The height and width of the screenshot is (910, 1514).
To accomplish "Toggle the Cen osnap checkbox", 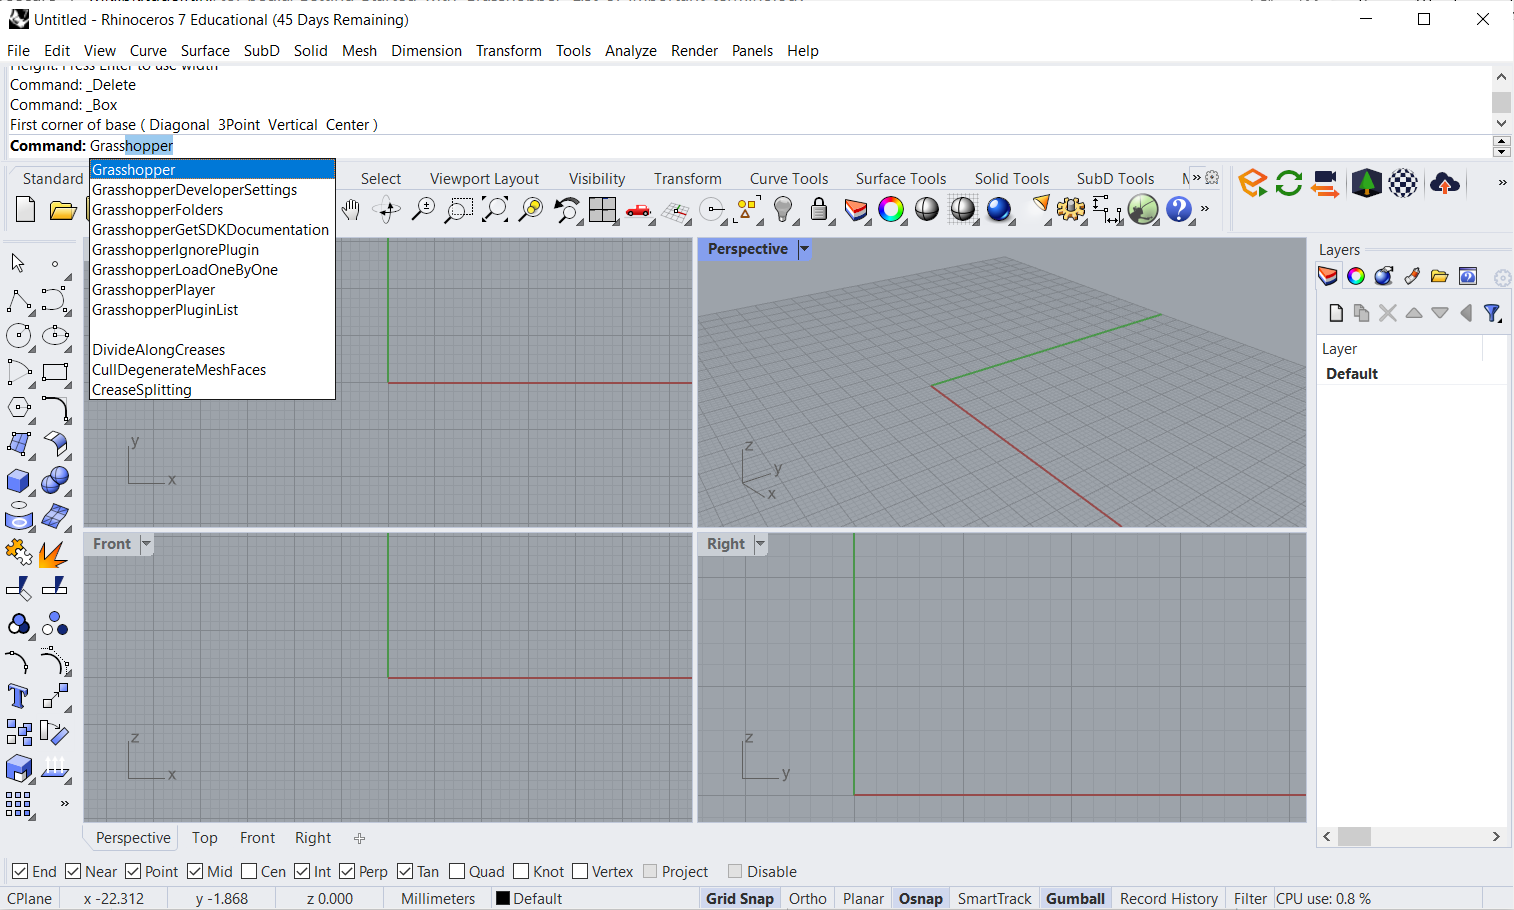I will pyautogui.click(x=250, y=872).
